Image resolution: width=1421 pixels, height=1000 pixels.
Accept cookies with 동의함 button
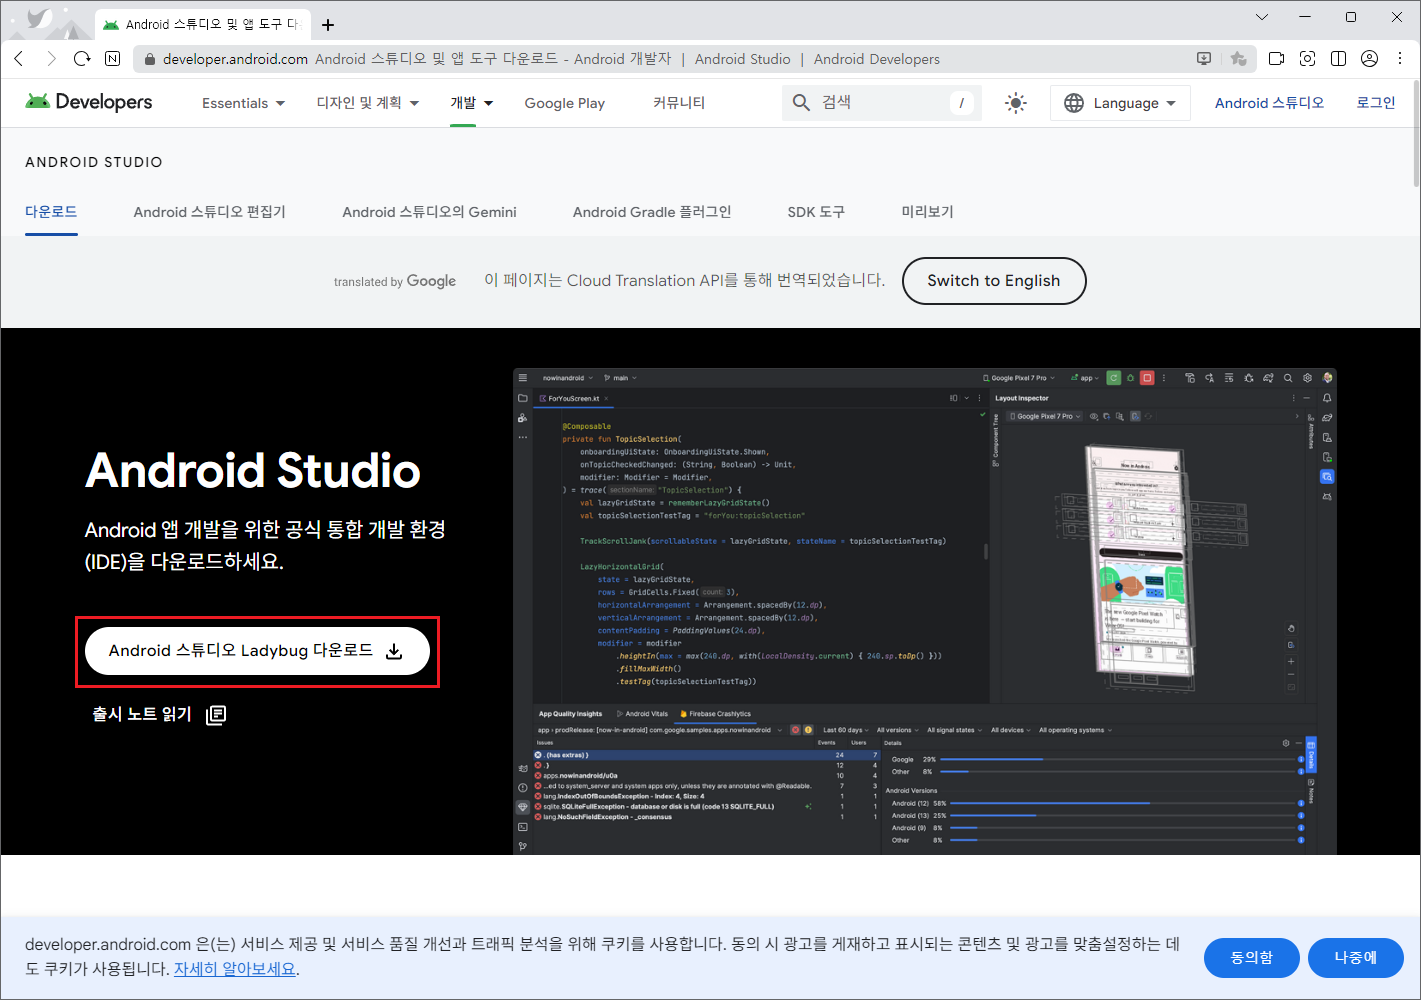(1252, 958)
